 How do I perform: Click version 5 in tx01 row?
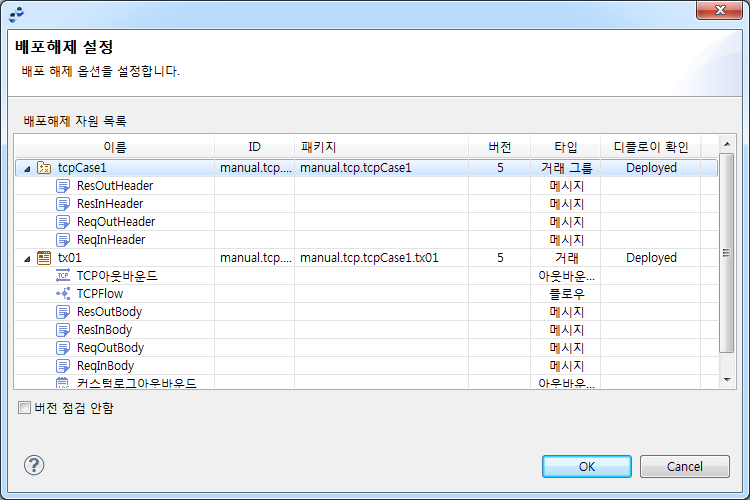[500, 258]
